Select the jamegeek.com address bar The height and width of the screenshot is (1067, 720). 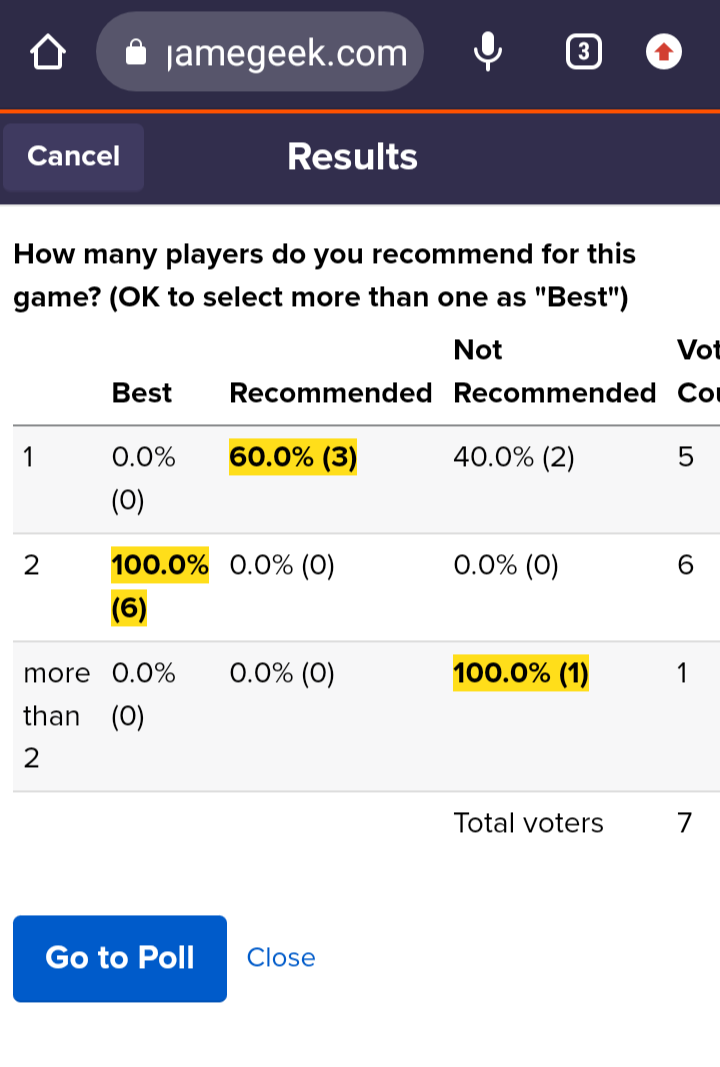point(260,52)
